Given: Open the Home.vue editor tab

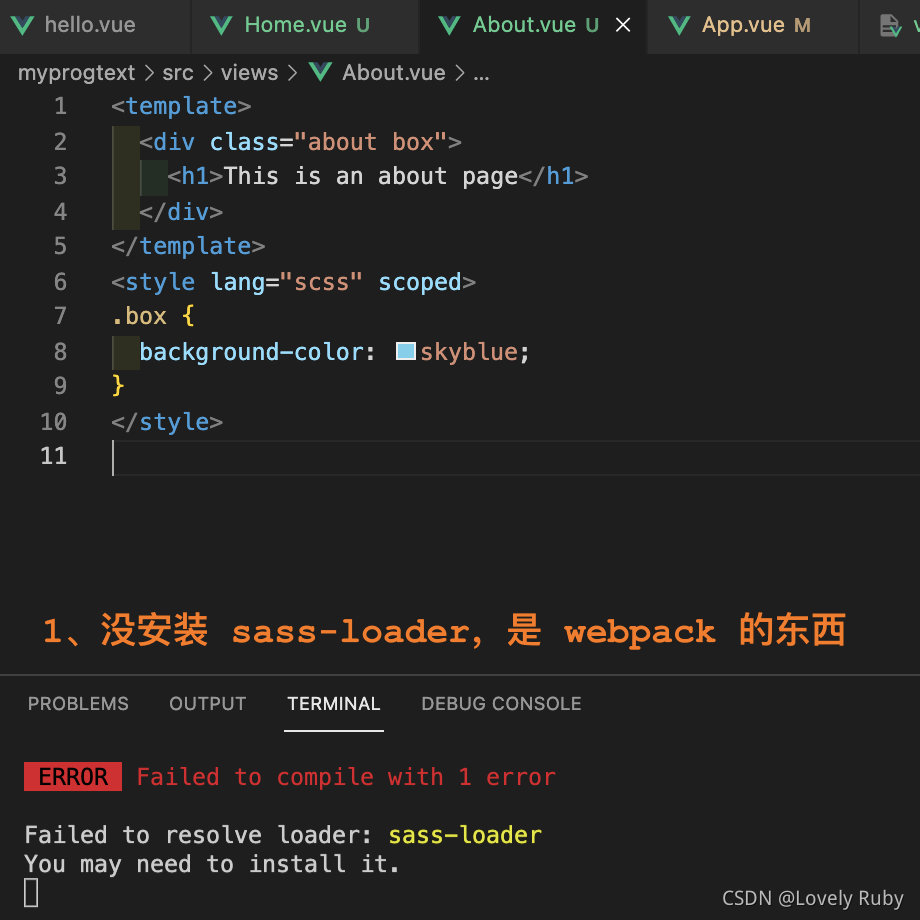Looking at the screenshot, I should point(305,26).
